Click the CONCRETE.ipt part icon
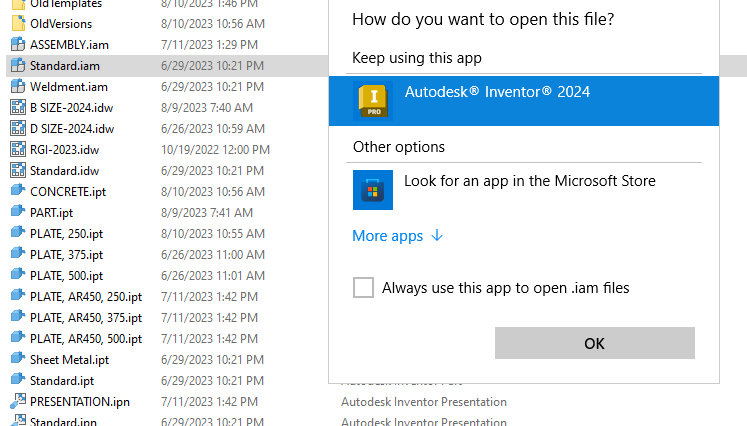Screen dimensions: 747x426 pos(18,191)
